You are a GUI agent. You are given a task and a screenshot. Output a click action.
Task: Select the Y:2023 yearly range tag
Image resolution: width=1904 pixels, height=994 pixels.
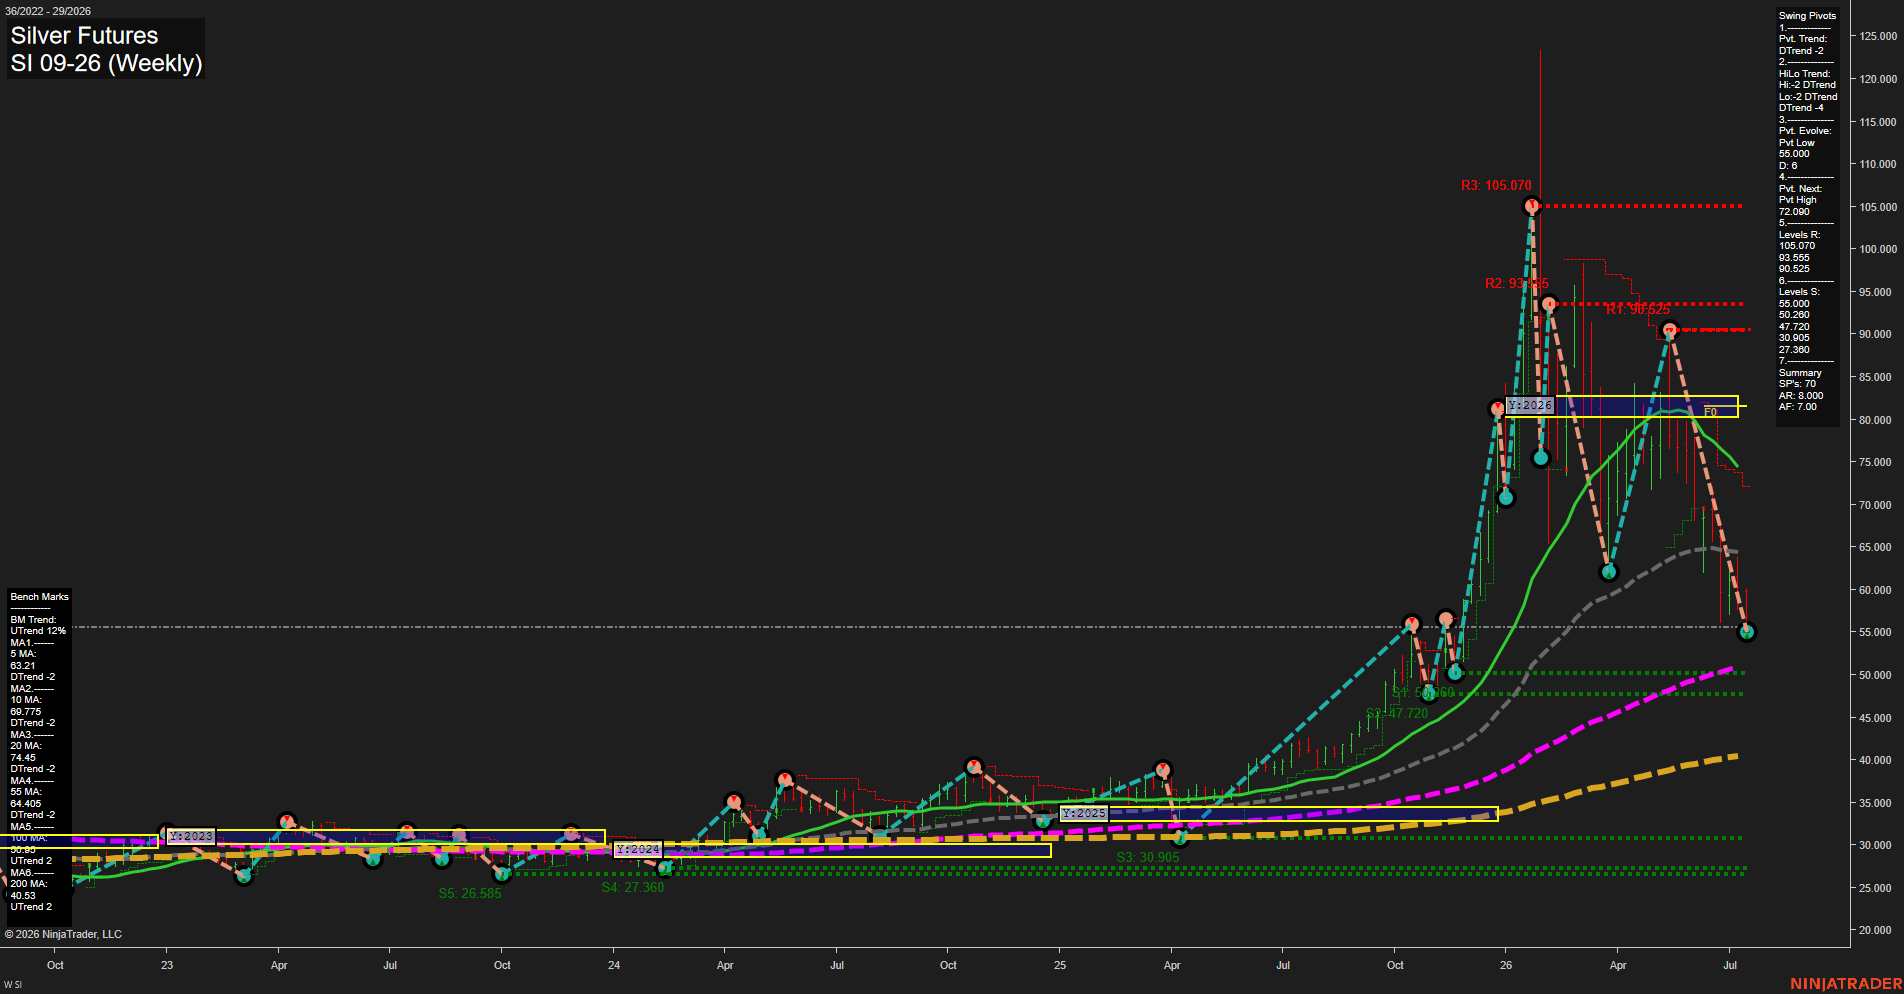coord(191,836)
